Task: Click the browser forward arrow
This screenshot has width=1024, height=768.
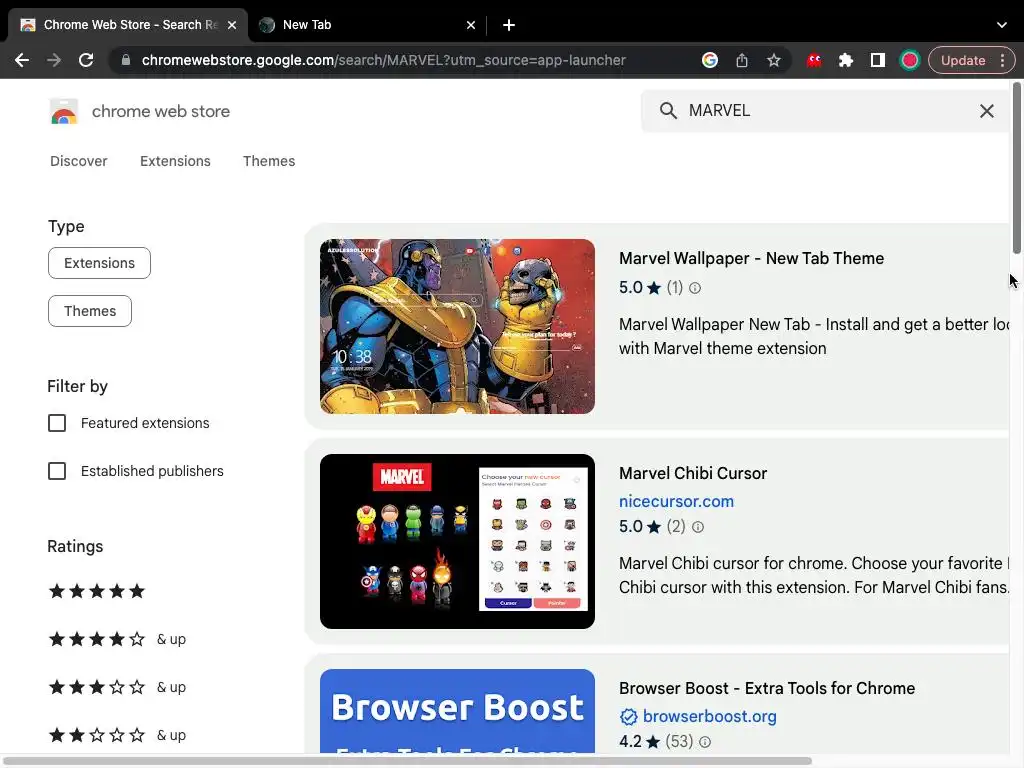Action: click(x=54, y=60)
